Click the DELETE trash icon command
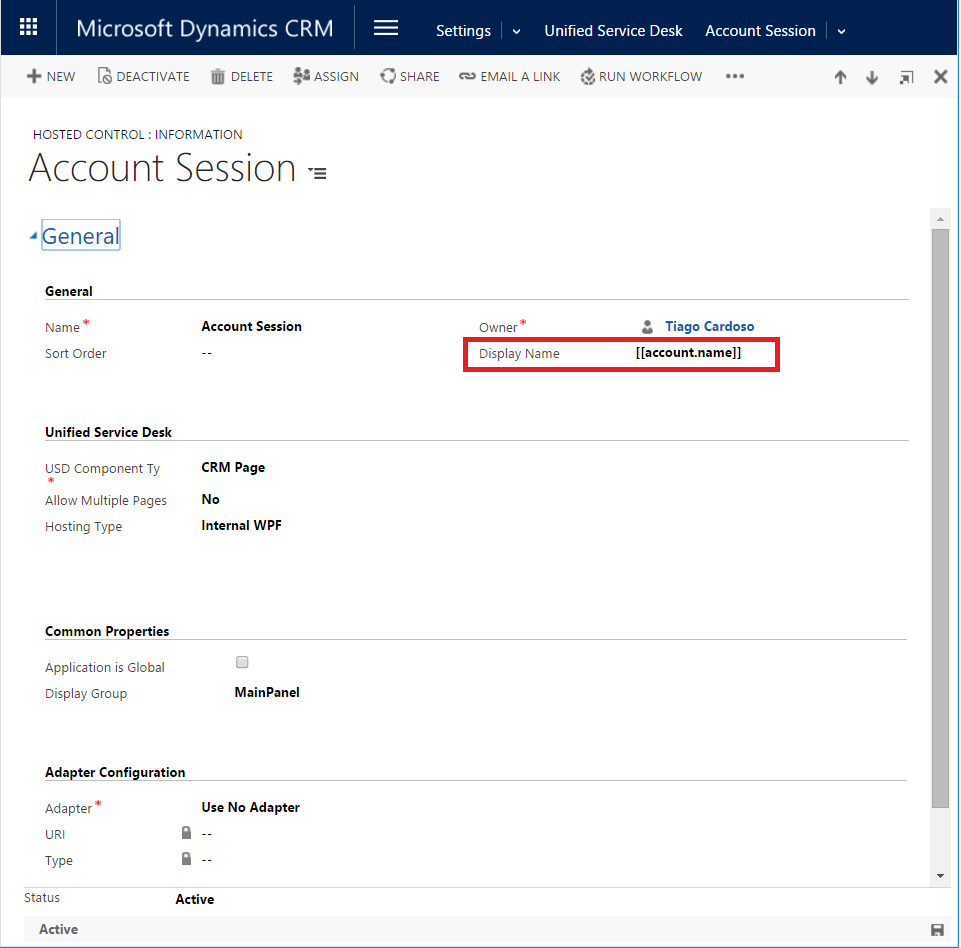This screenshot has width=961, height=948. tap(241, 77)
